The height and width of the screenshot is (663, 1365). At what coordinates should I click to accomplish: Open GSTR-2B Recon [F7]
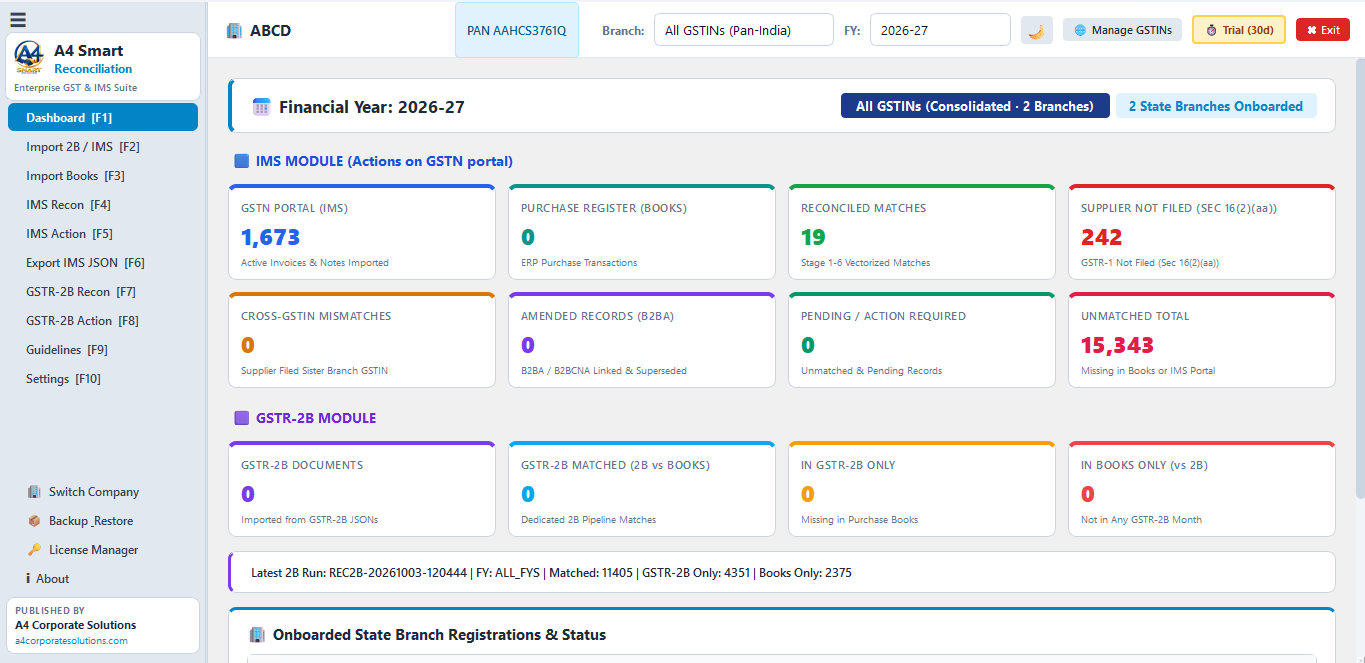pyautogui.click(x=103, y=291)
